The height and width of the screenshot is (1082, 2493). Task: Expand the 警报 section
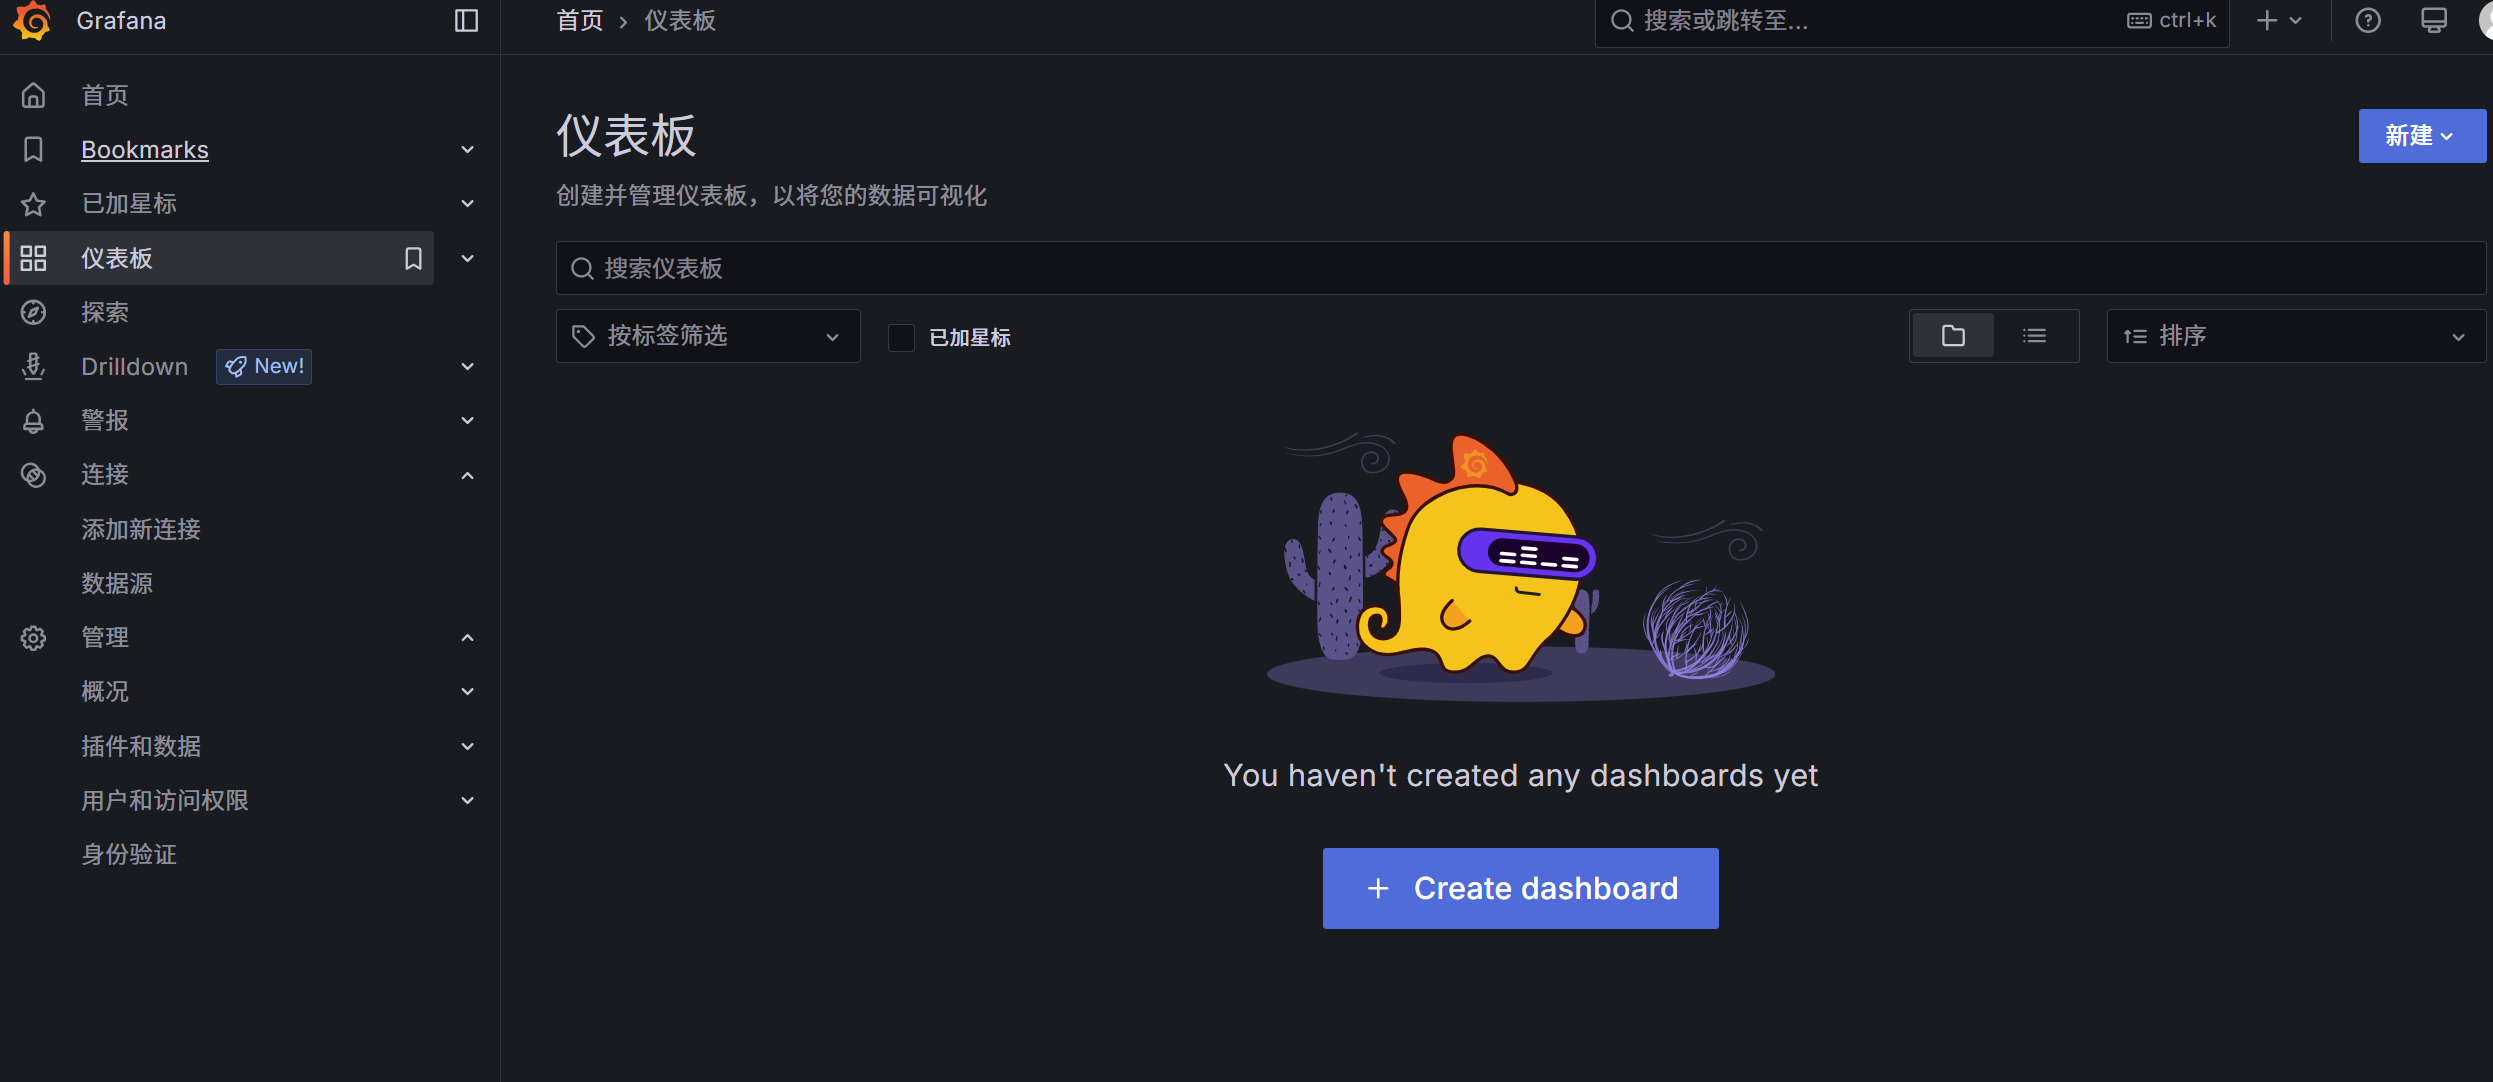click(x=467, y=420)
